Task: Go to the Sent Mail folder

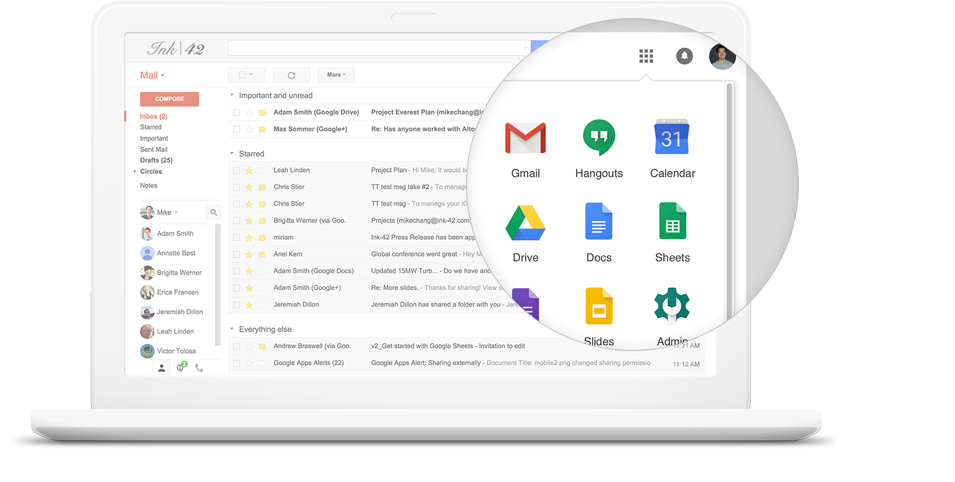Action: (x=154, y=149)
